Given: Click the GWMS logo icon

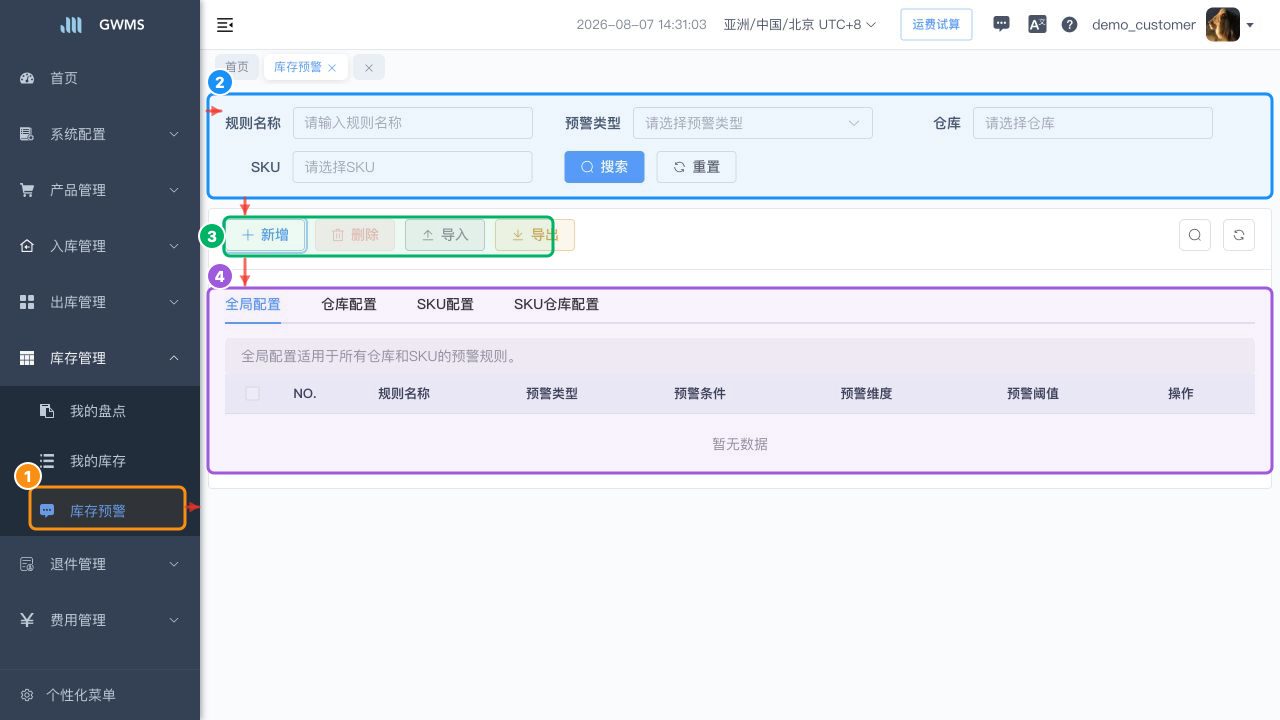Looking at the screenshot, I should pyautogui.click(x=72, y=25).
